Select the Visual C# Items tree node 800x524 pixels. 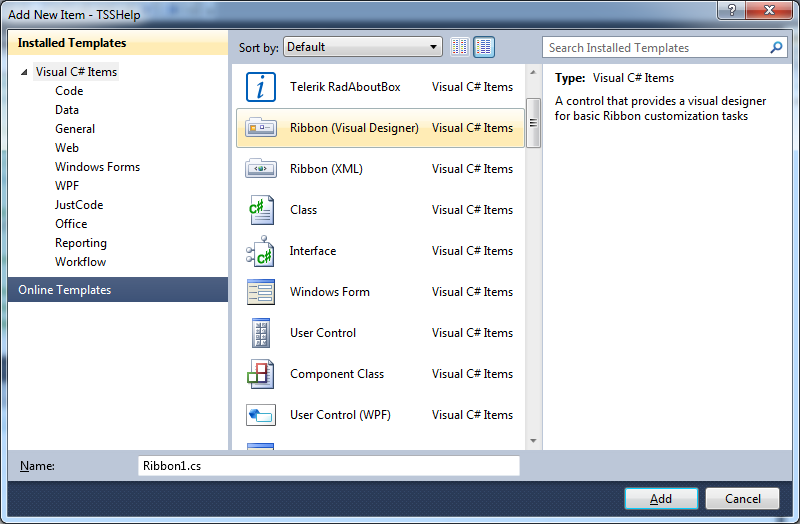(76, 72)
